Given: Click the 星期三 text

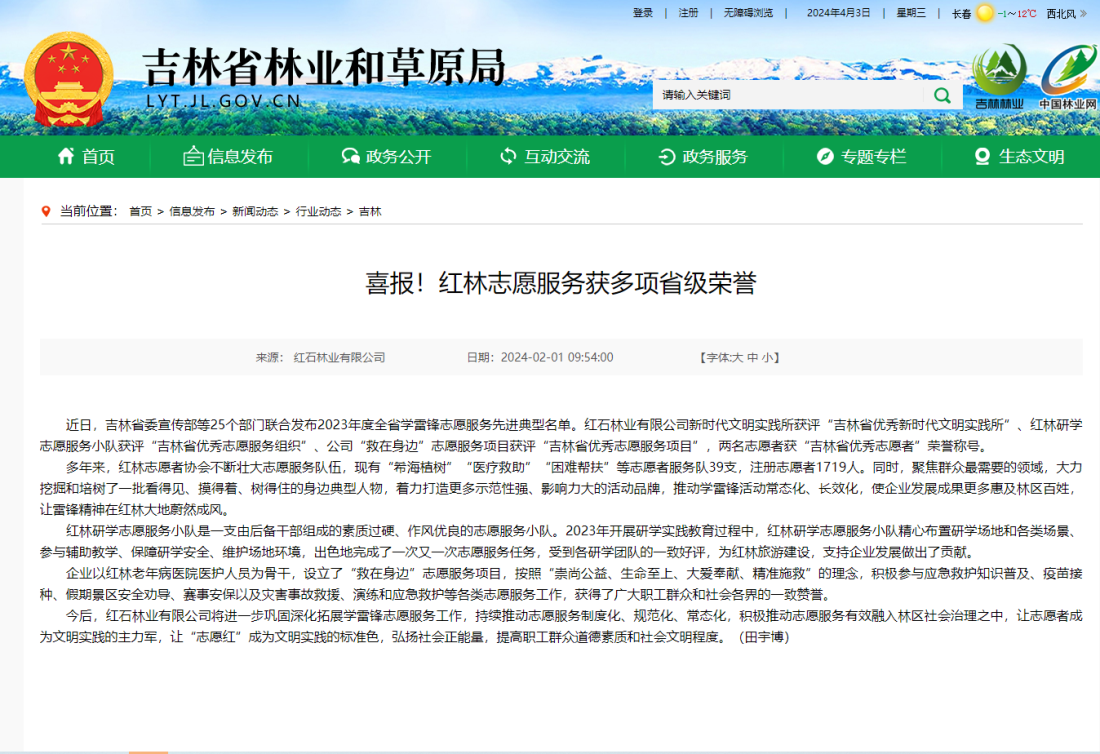Looking at the screenshot, I should [911, 13].
